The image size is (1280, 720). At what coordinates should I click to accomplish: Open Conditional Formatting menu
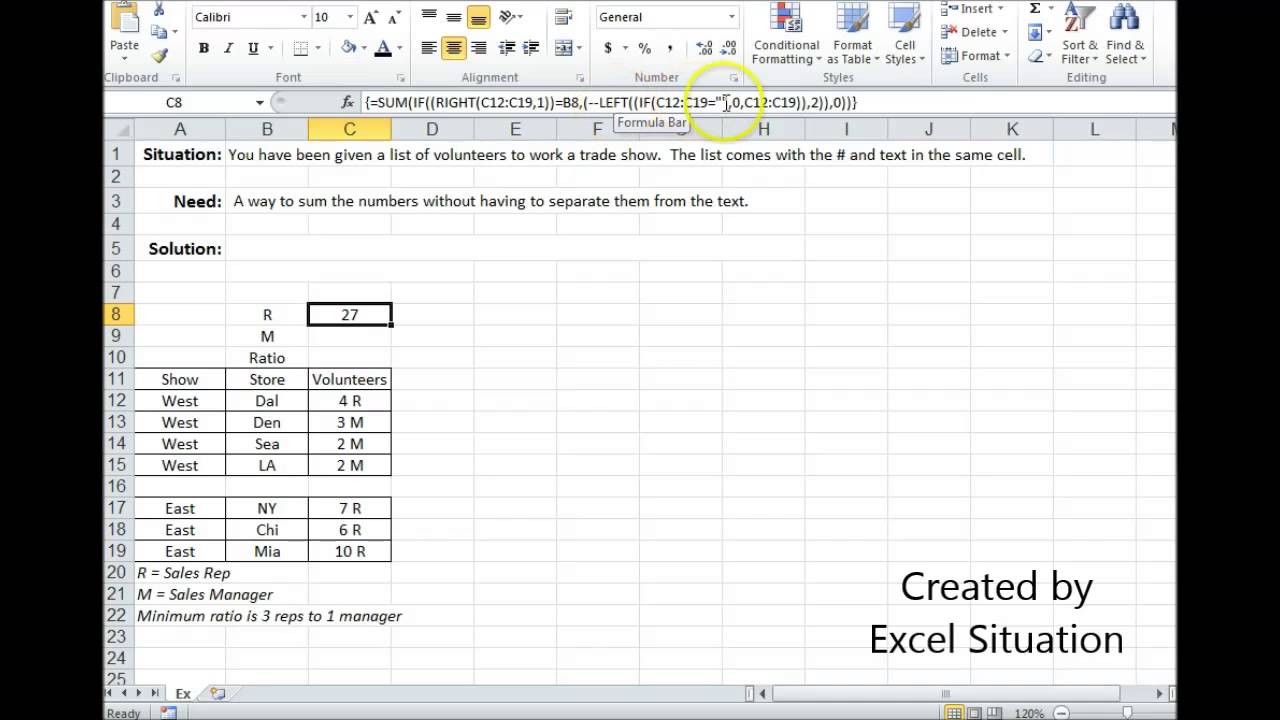point(786,34)
